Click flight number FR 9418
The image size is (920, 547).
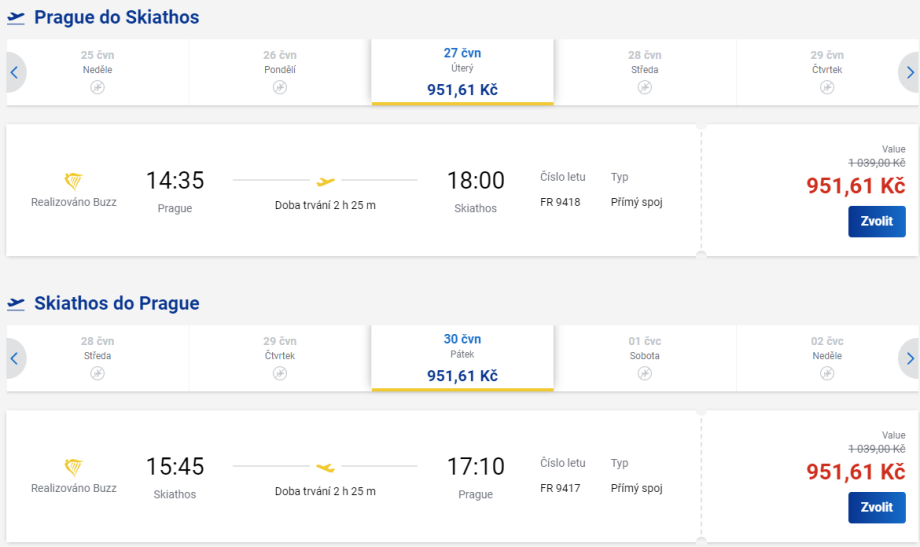click(x=561, y=202)
